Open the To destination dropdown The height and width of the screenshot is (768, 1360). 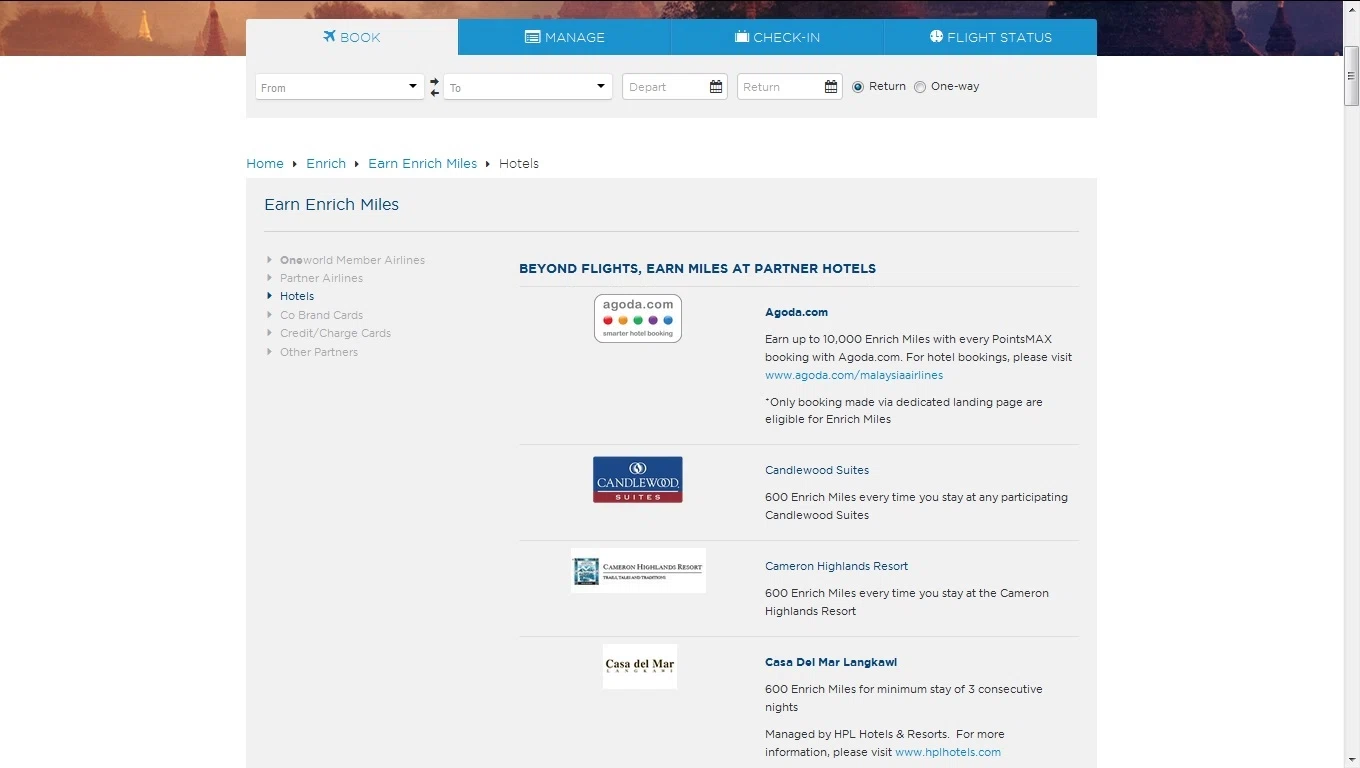pos(528,87)
